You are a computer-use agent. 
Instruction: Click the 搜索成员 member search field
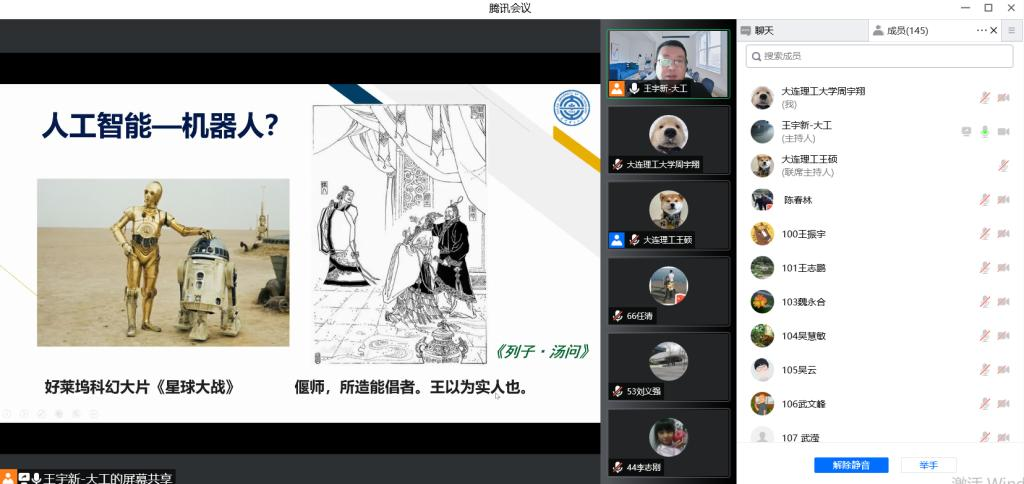[x=880, y=56]
